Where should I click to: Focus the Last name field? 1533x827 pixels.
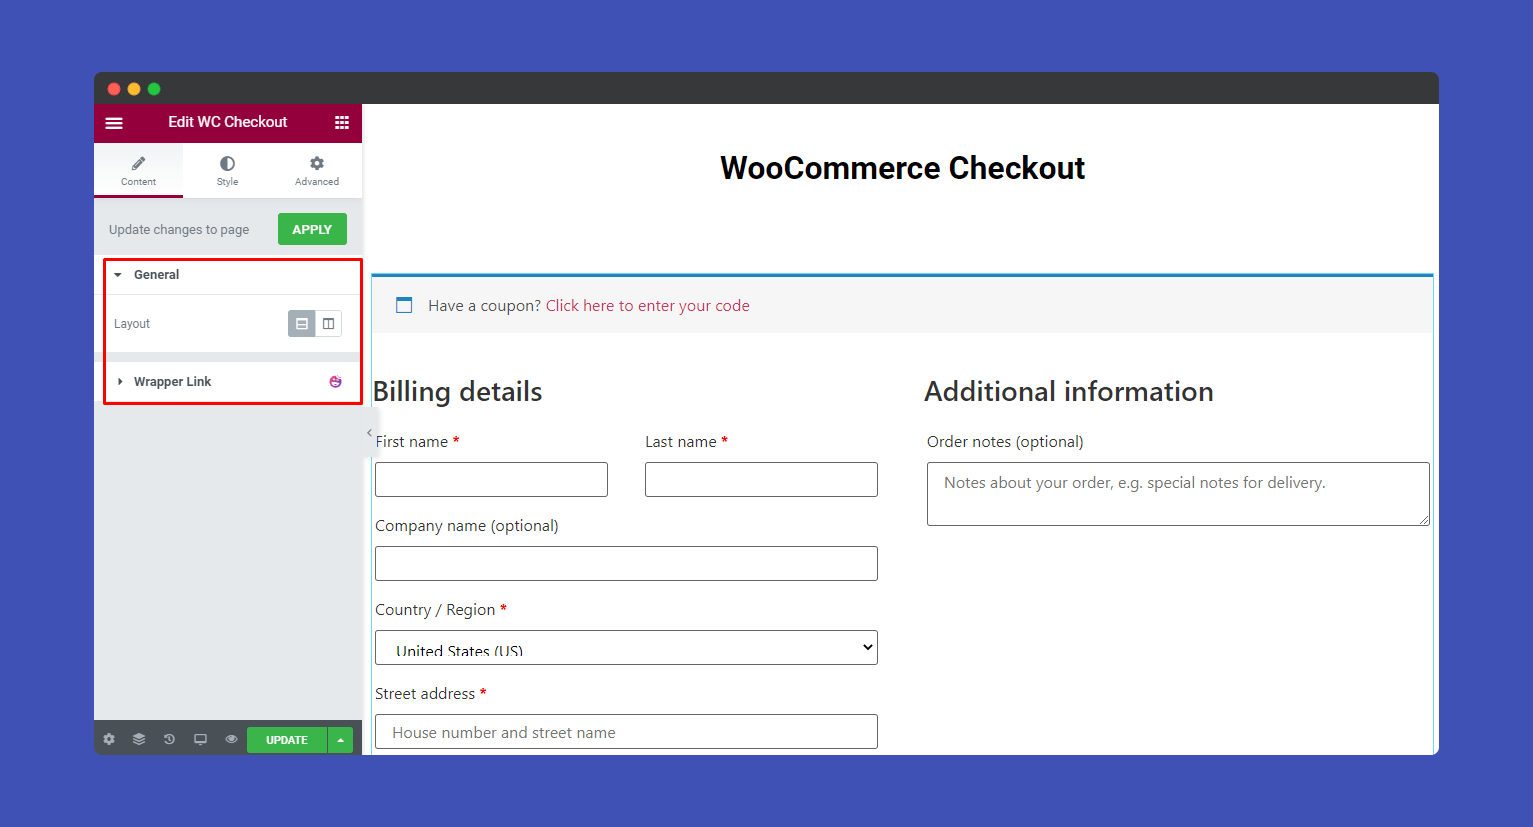coord(761,479)
